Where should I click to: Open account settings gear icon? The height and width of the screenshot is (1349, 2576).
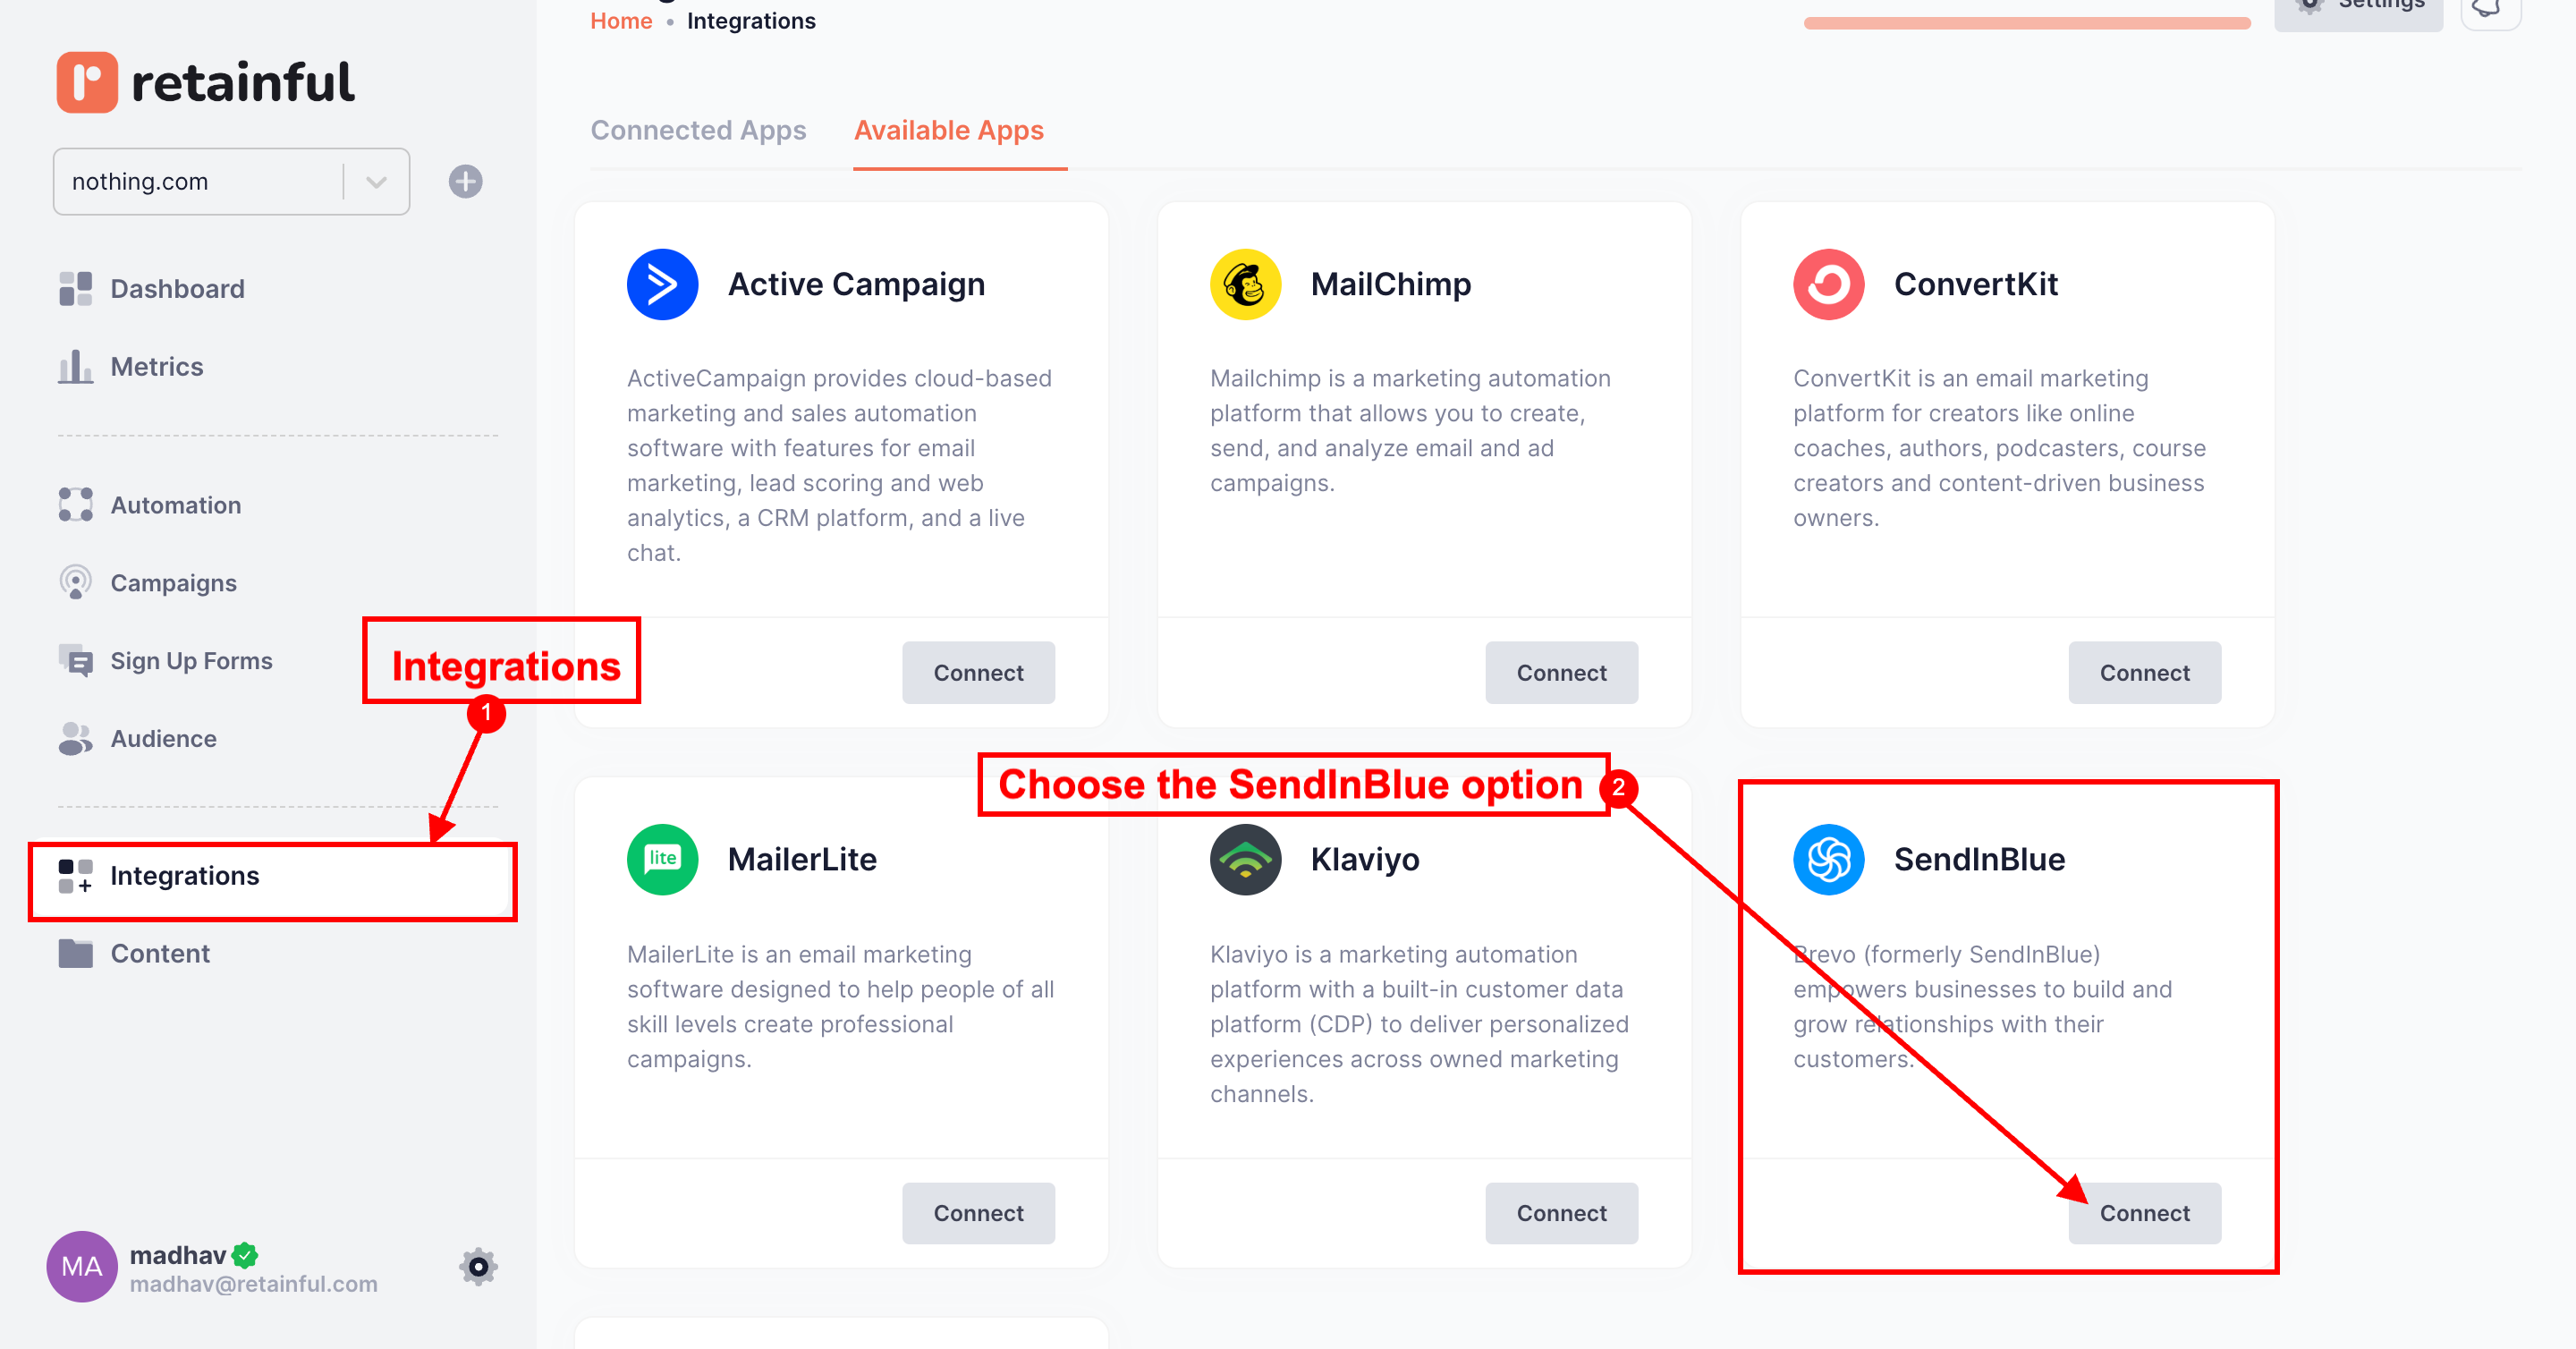coord(478,1267)
